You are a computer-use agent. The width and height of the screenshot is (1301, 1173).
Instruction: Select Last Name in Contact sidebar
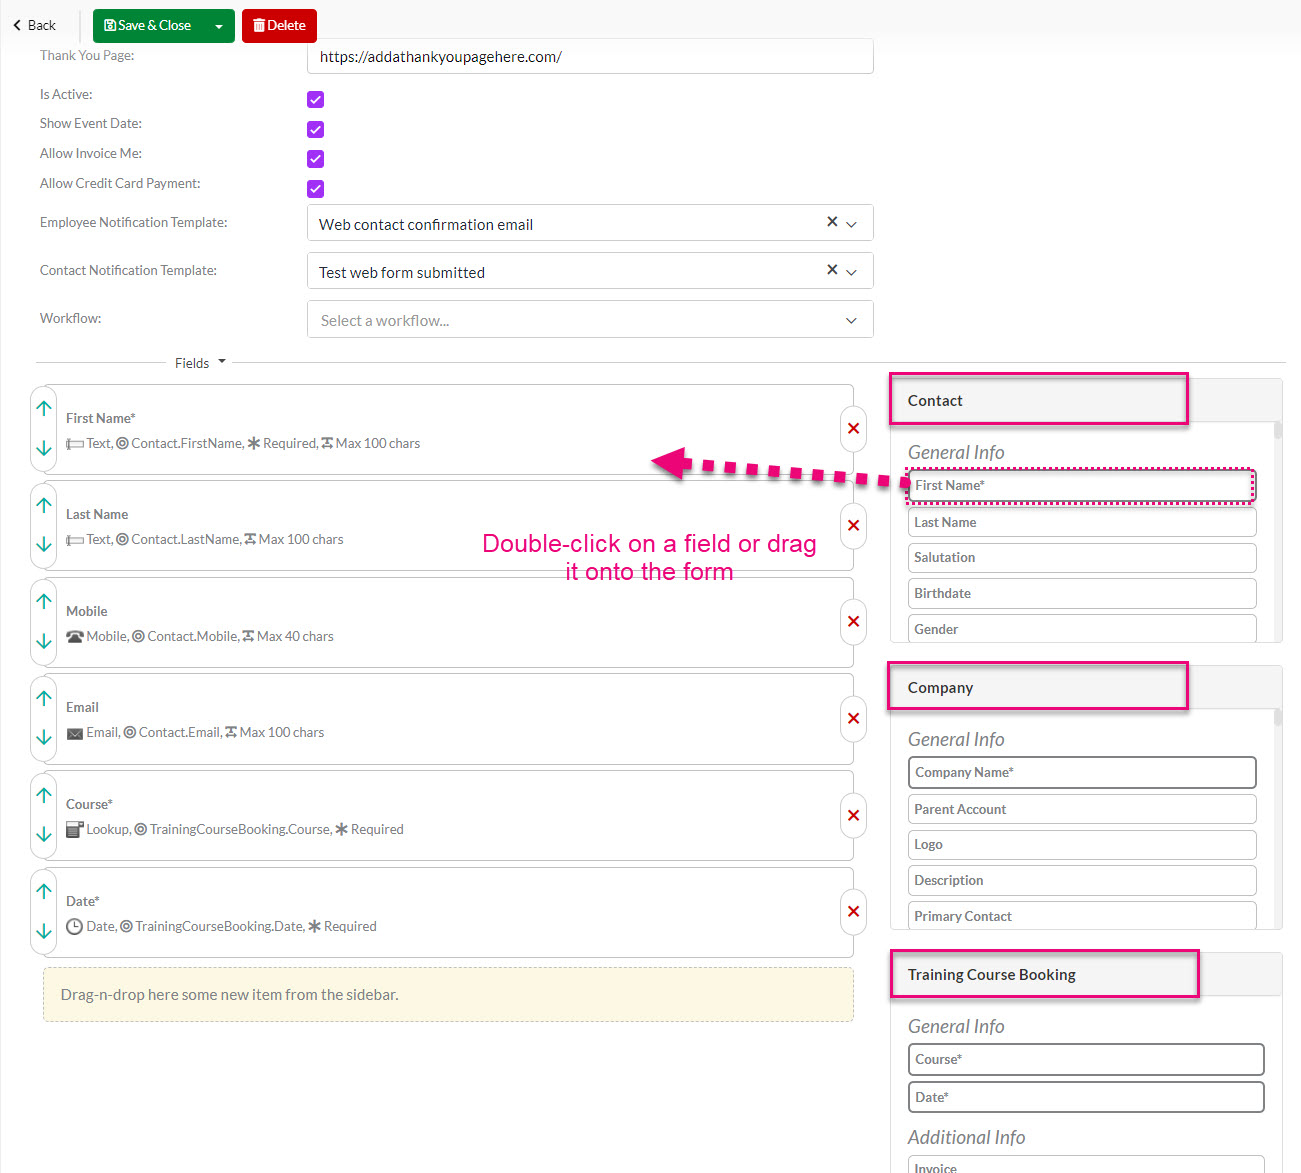(x=1082, y=522)
